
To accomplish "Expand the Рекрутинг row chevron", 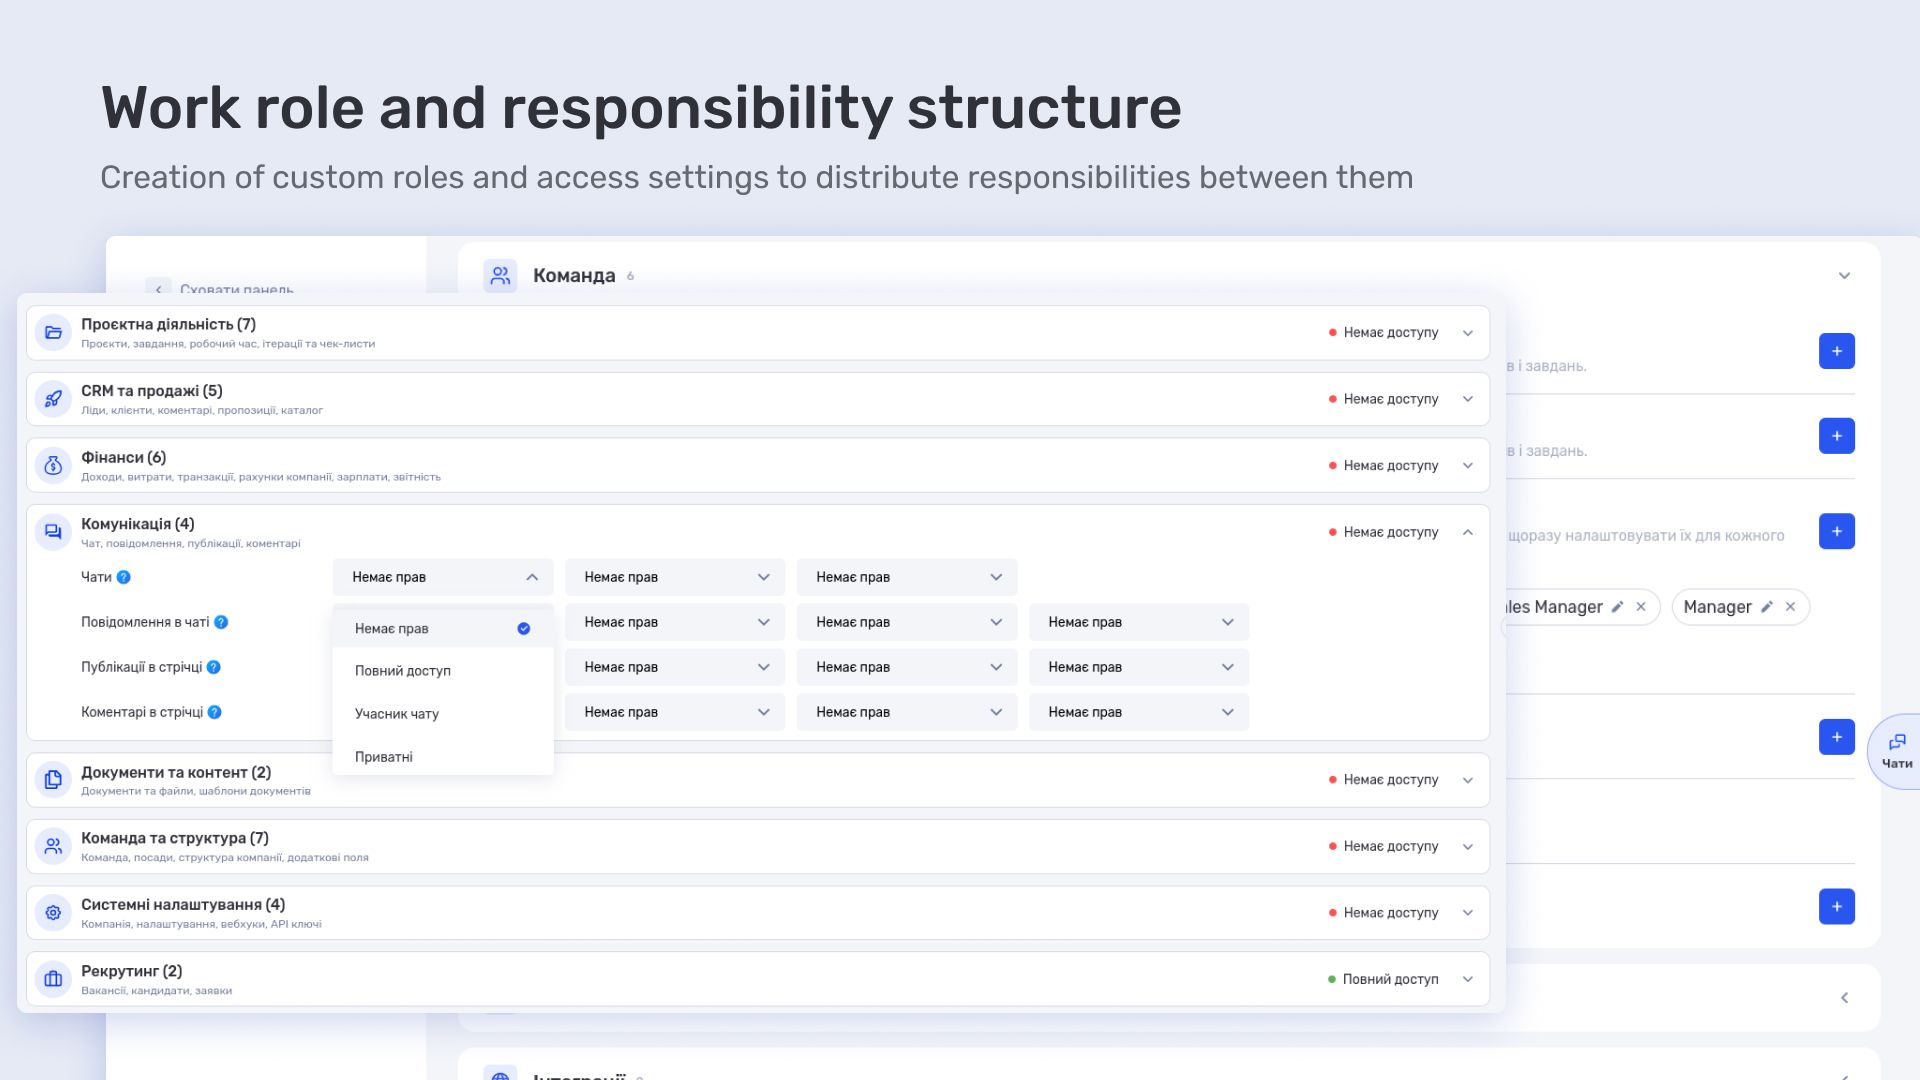I will tap(1468, 979).
